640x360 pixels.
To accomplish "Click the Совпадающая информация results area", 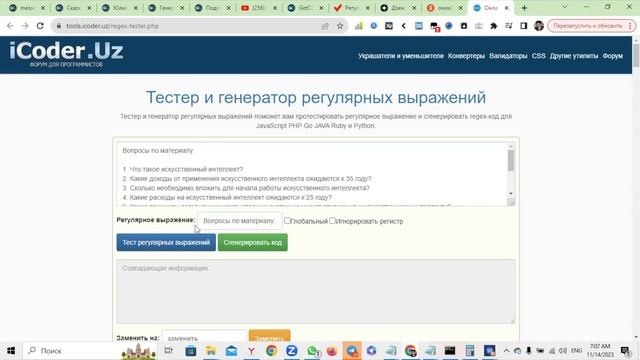I will click(x=316, y=291).
